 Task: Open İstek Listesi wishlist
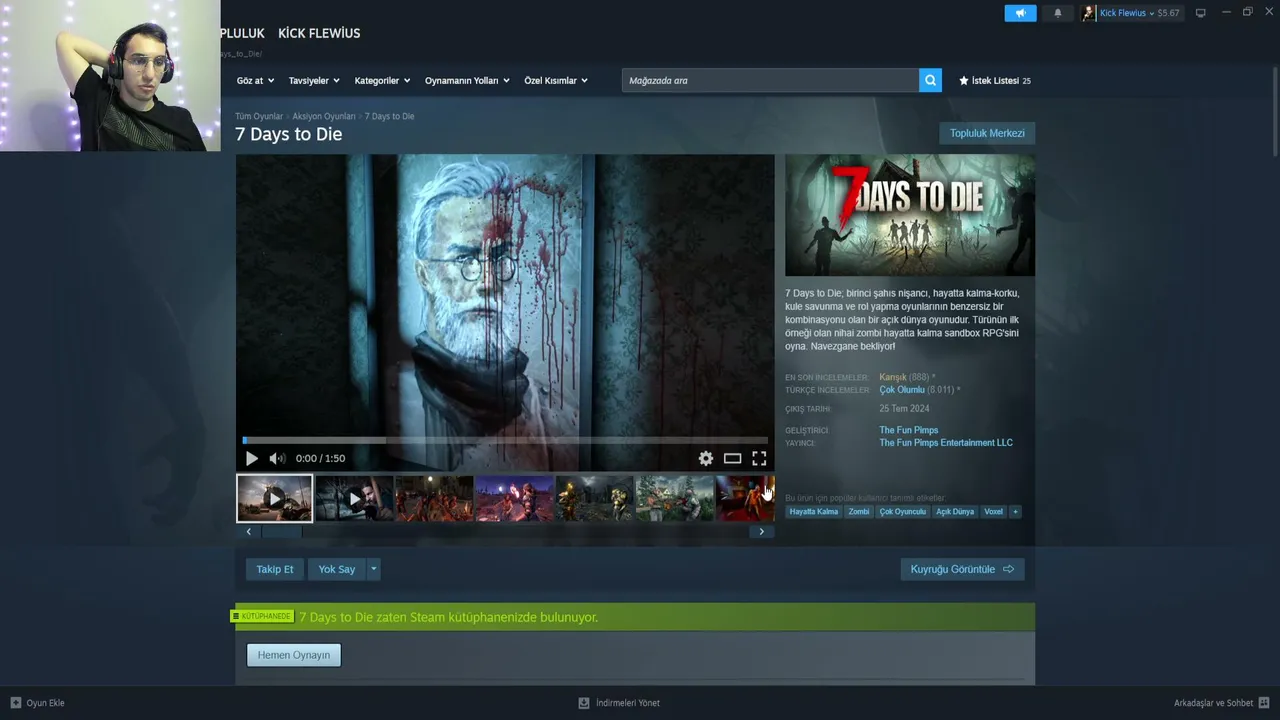pos(995,80)
